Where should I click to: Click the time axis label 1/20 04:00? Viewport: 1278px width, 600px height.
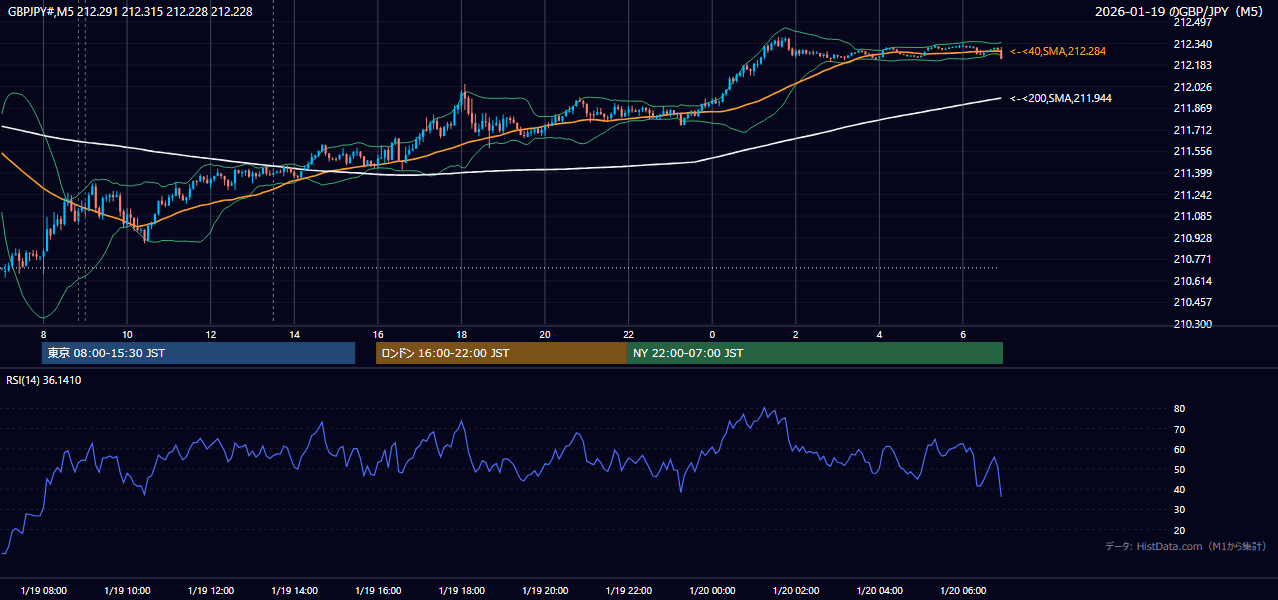(x=879, y=591)
